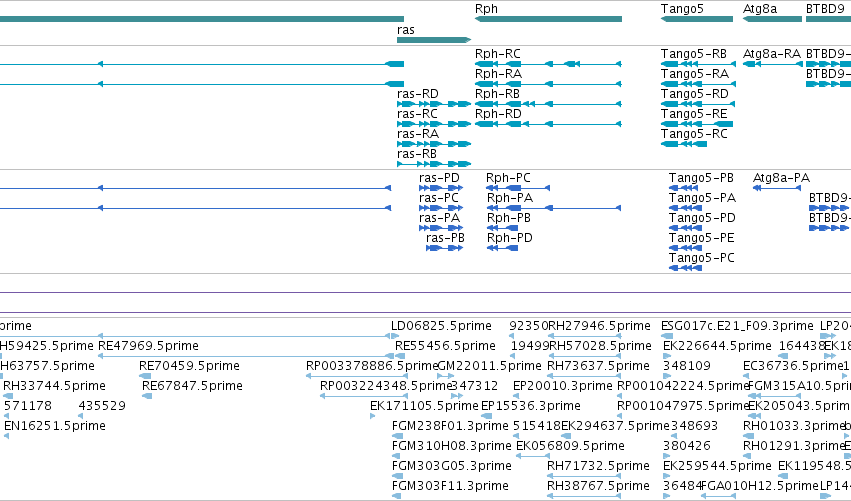This screenshot has height=501, width=851.
Task: Click EST EP15536.3prime label
Action: click(531, 406)
